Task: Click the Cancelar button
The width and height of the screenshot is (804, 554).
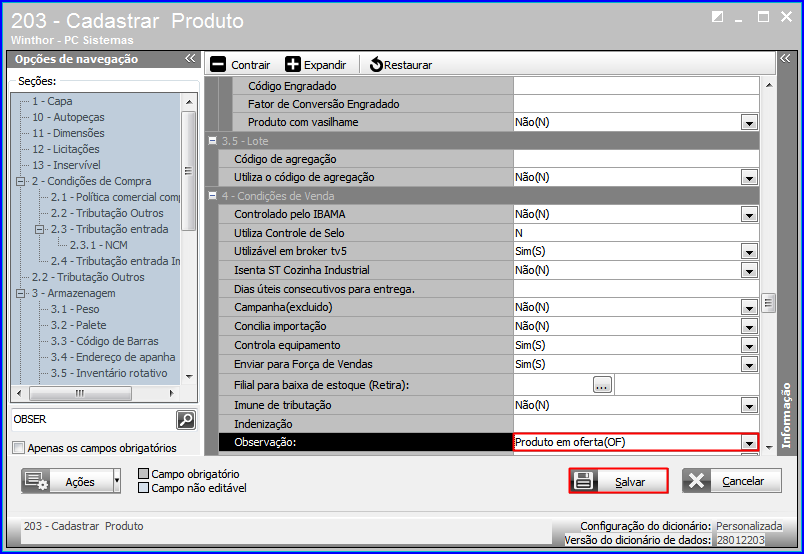Action: 732,481
